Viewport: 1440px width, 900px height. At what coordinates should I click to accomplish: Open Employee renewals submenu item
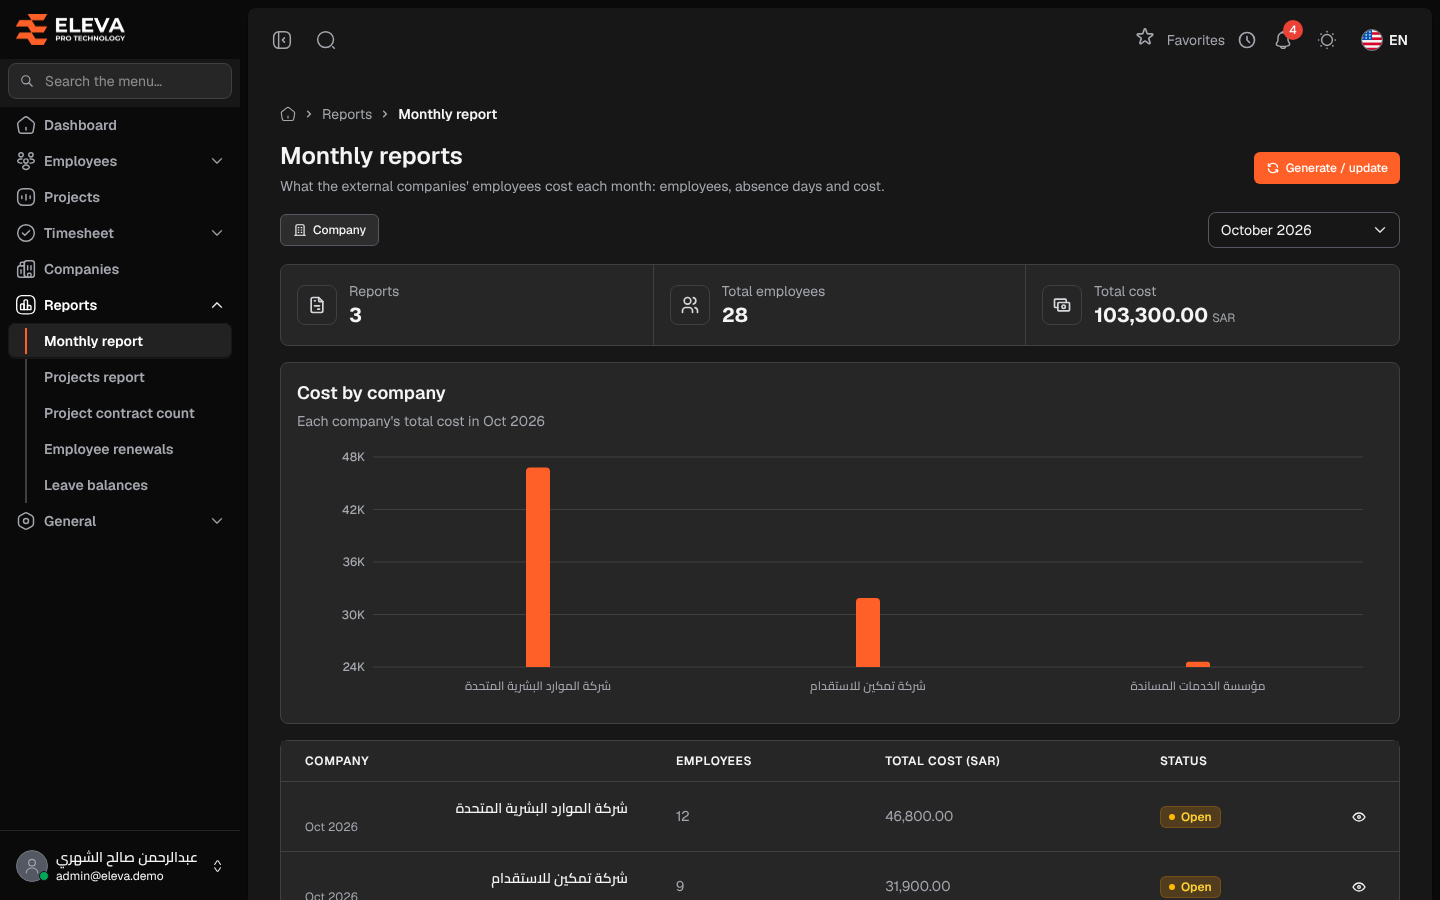coord(108,449)
